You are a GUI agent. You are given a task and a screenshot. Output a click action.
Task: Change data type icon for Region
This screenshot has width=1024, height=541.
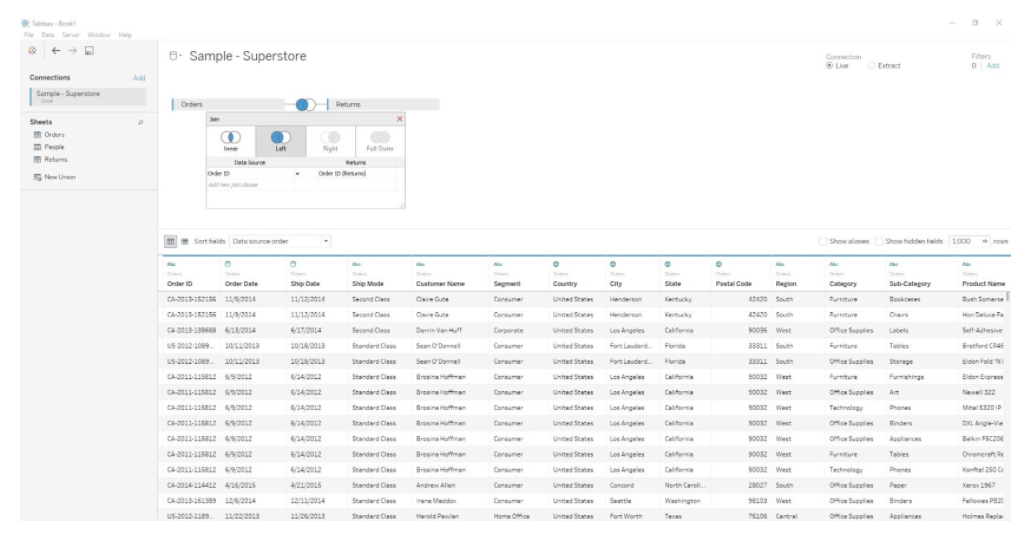pyautogui.click(x=780, y=264)
